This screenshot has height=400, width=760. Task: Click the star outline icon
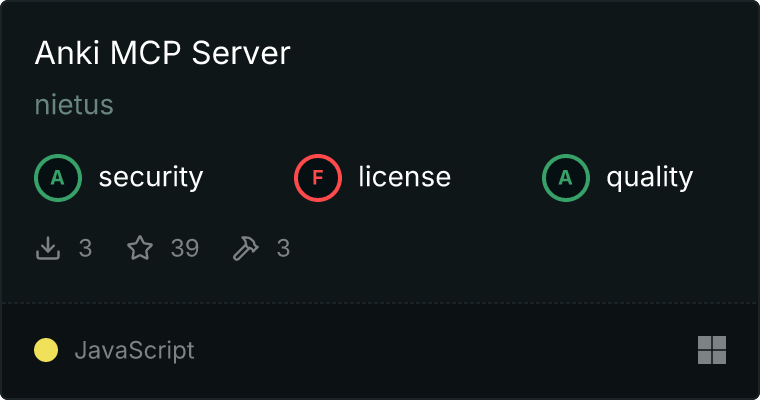click(140, 248)
